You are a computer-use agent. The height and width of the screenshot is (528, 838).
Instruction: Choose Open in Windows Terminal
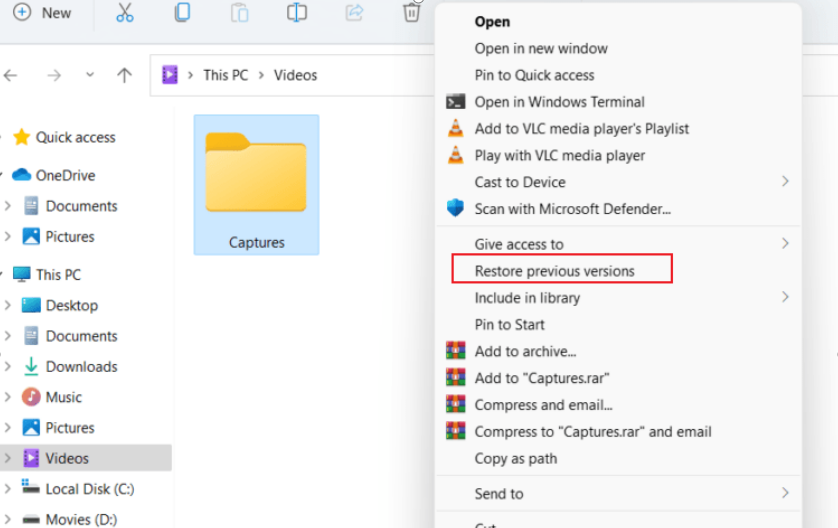coord(559,101)
